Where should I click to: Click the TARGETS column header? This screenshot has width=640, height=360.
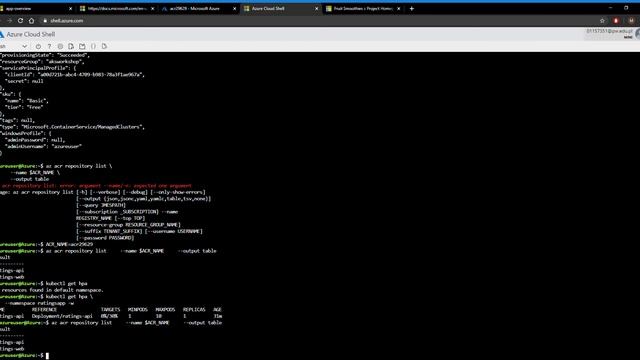coord(111,310)
